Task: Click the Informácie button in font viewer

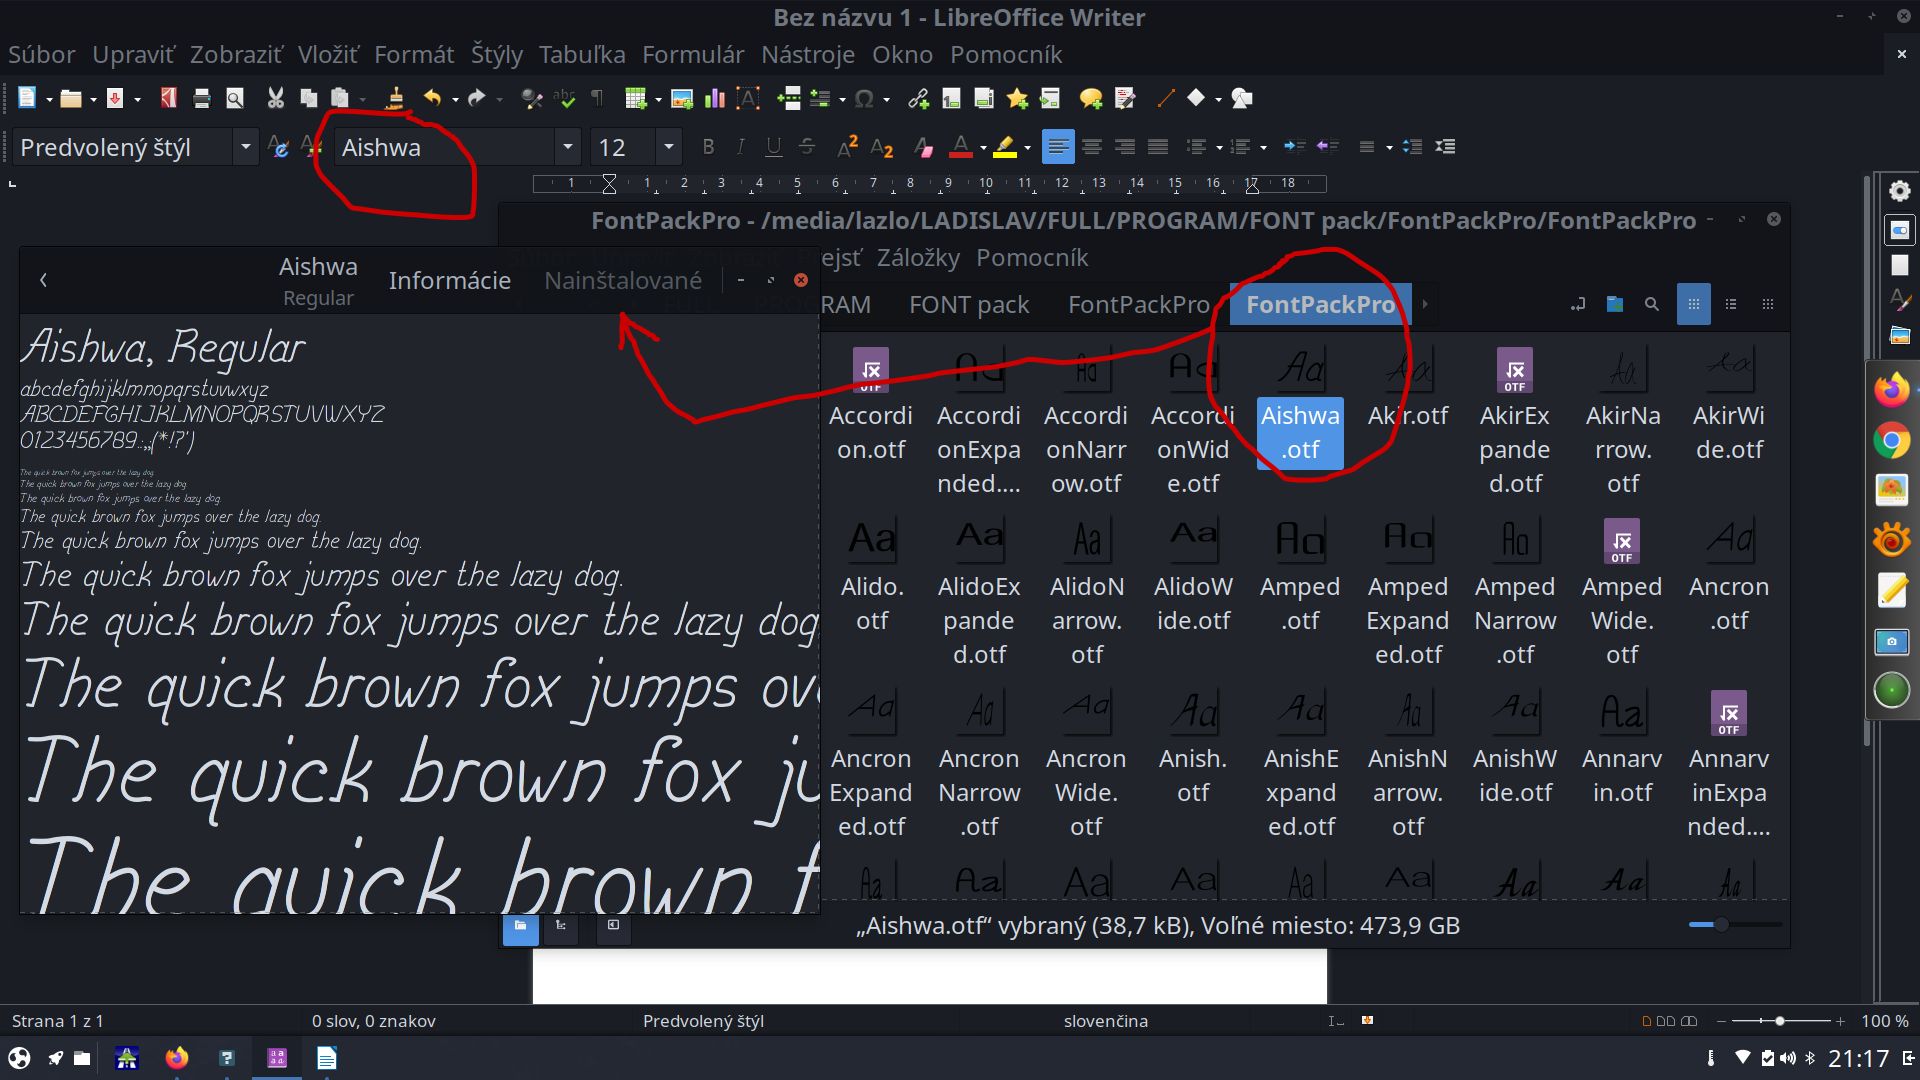Action: (x=449, y=281)
